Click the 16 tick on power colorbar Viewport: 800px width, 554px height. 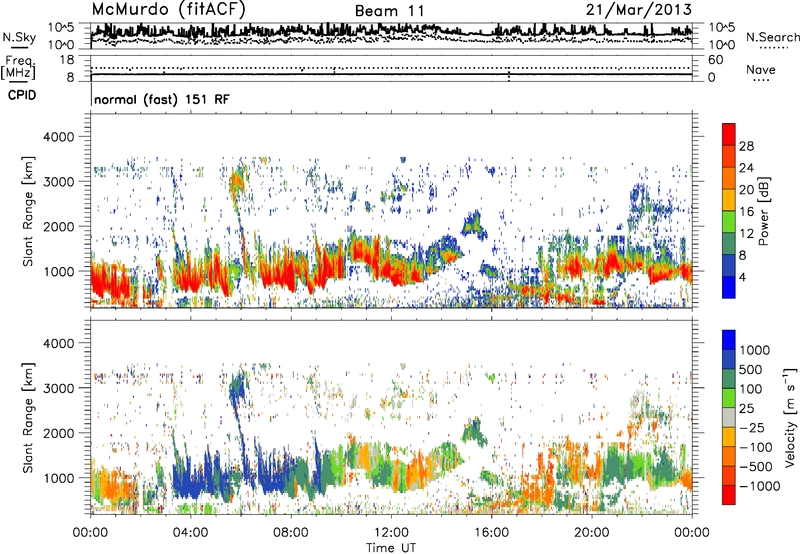click(746, 212)
